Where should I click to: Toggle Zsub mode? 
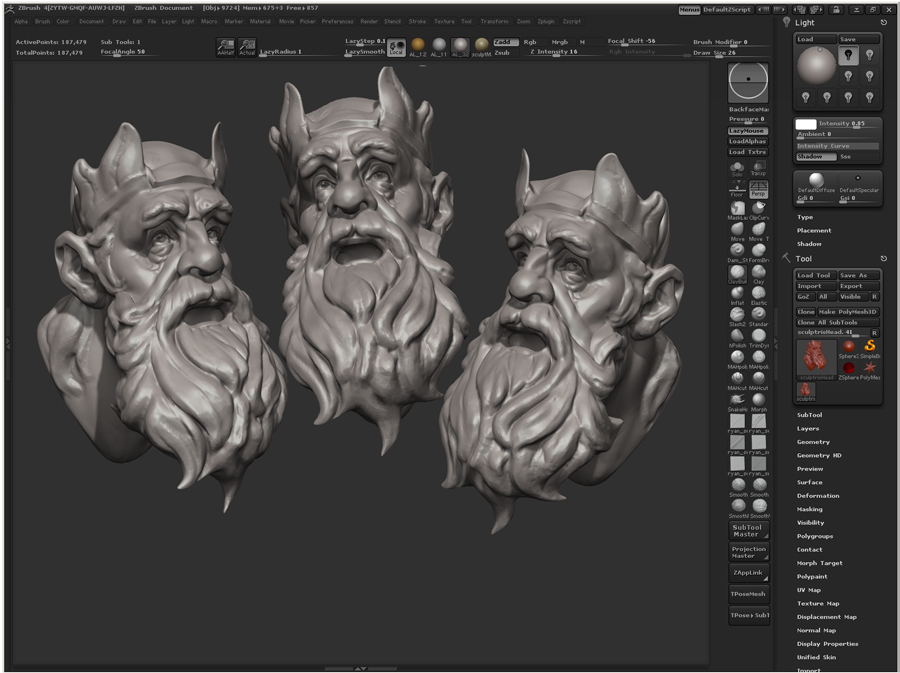pos(502,52)
